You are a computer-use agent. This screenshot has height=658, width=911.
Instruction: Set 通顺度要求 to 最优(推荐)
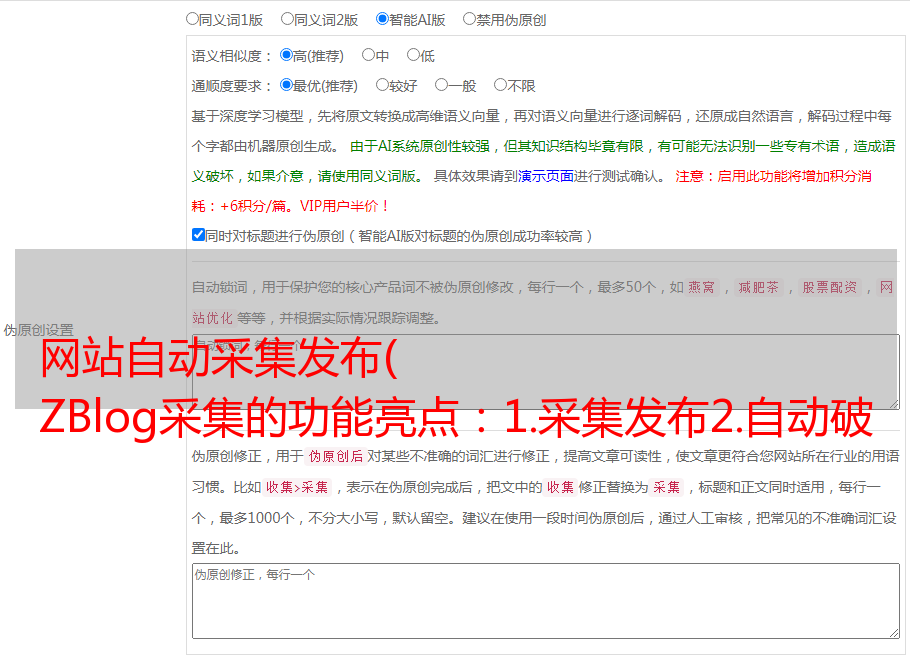coord(286,85)
